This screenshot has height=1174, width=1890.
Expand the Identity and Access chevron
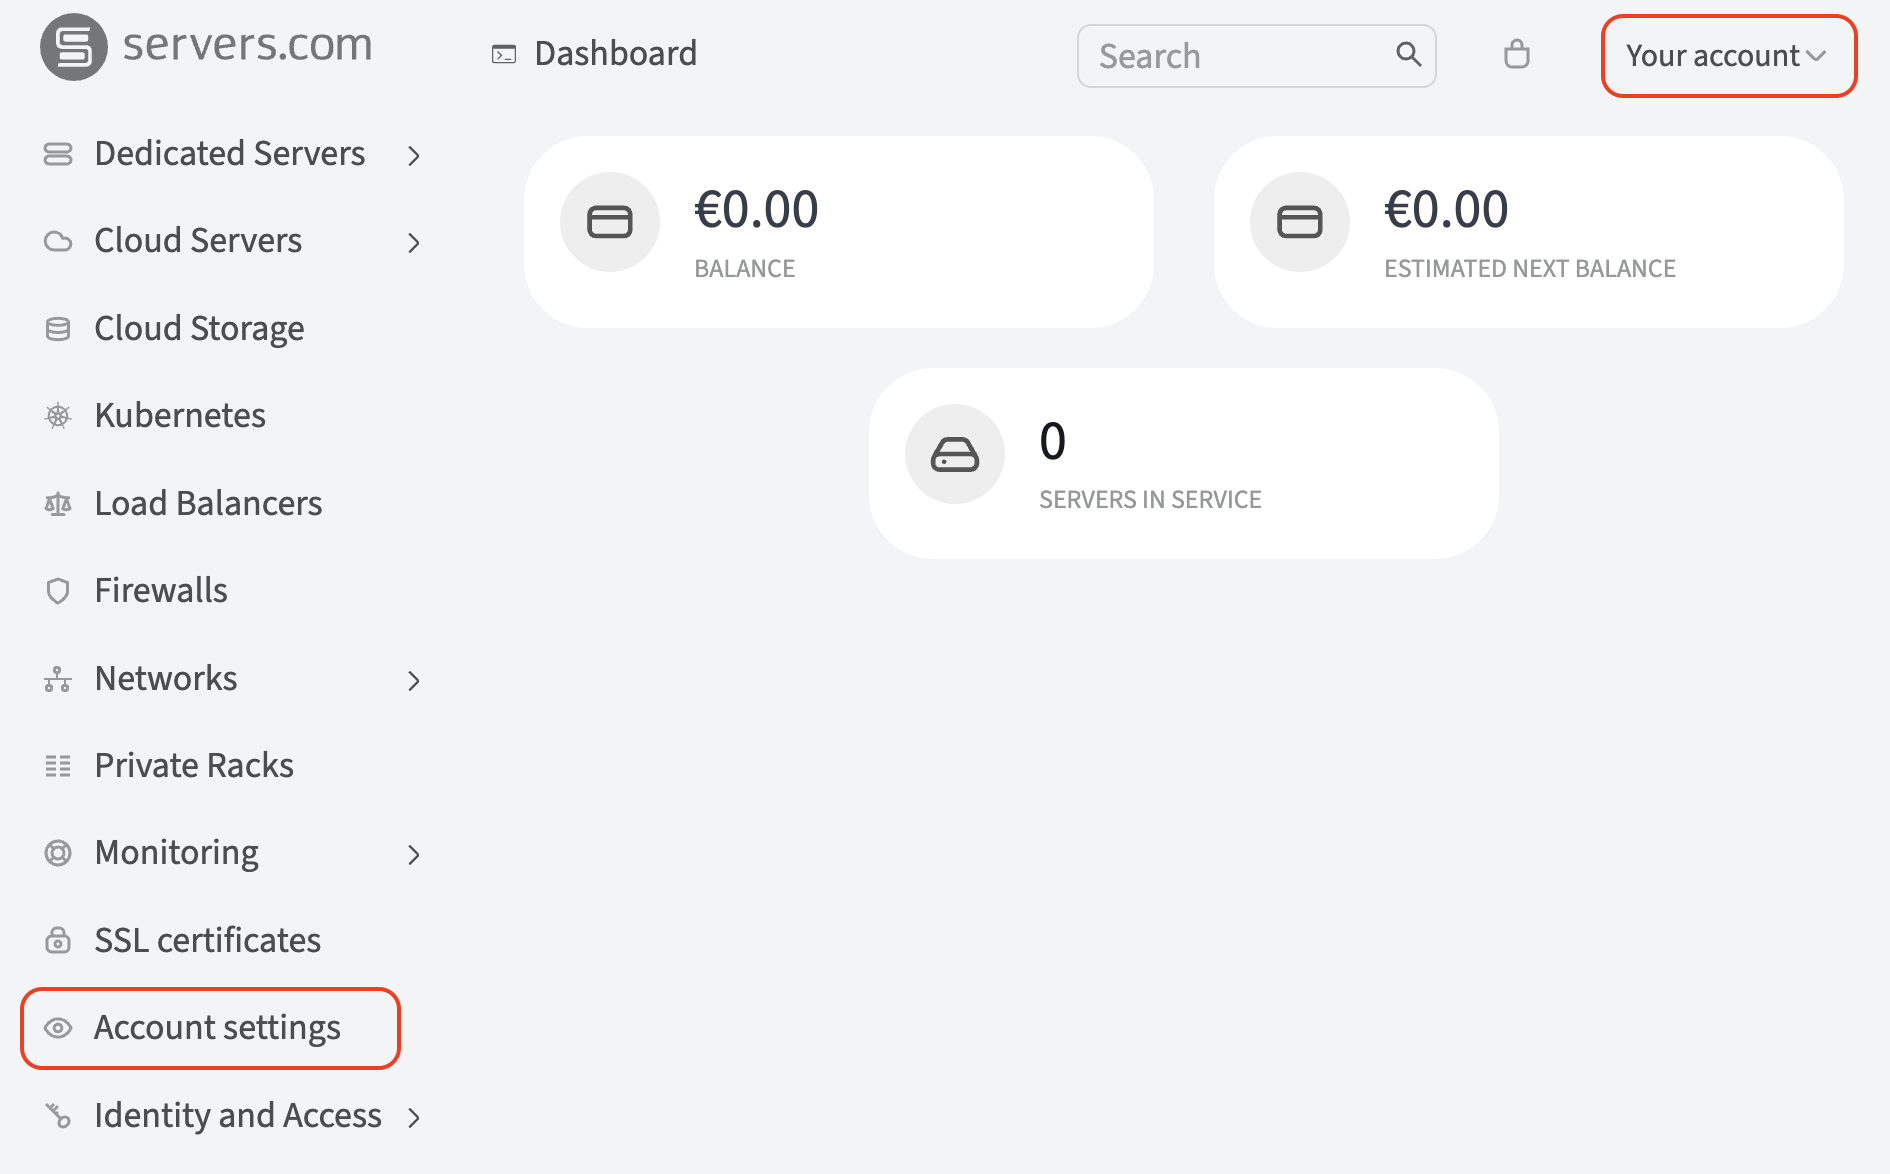(x=414, y=1117)
